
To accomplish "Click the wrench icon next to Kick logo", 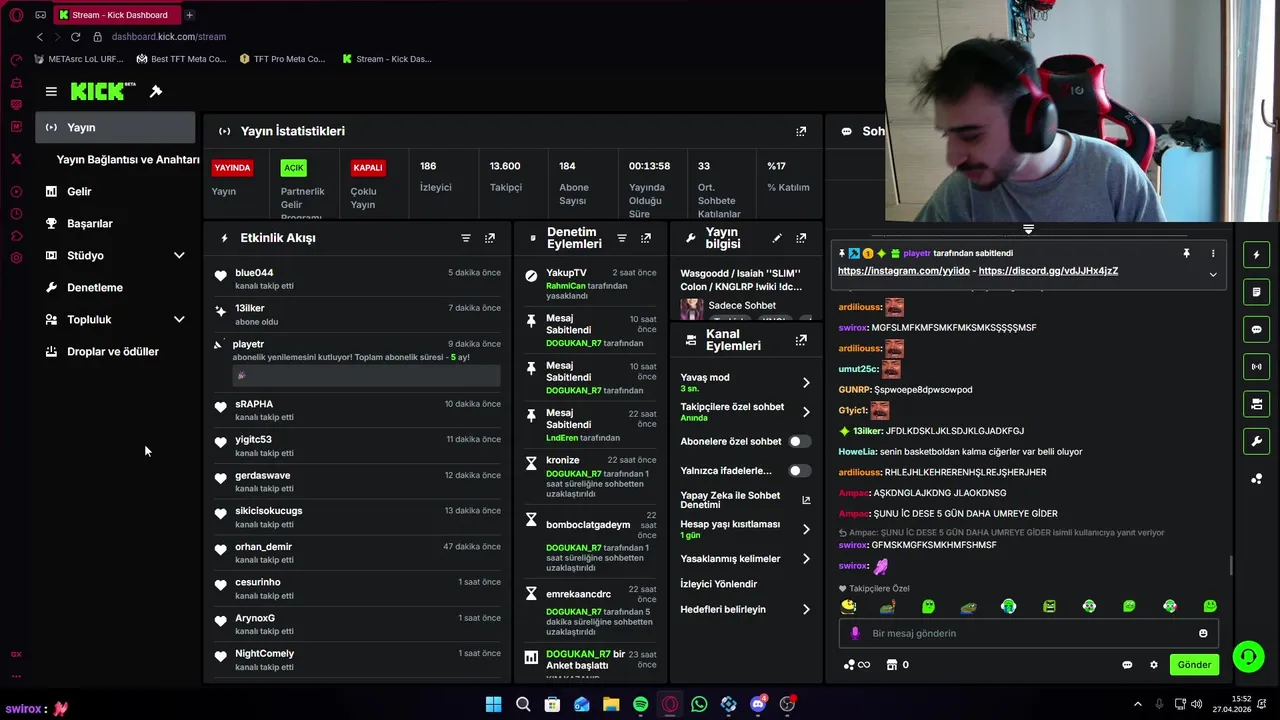I will 156,91.
